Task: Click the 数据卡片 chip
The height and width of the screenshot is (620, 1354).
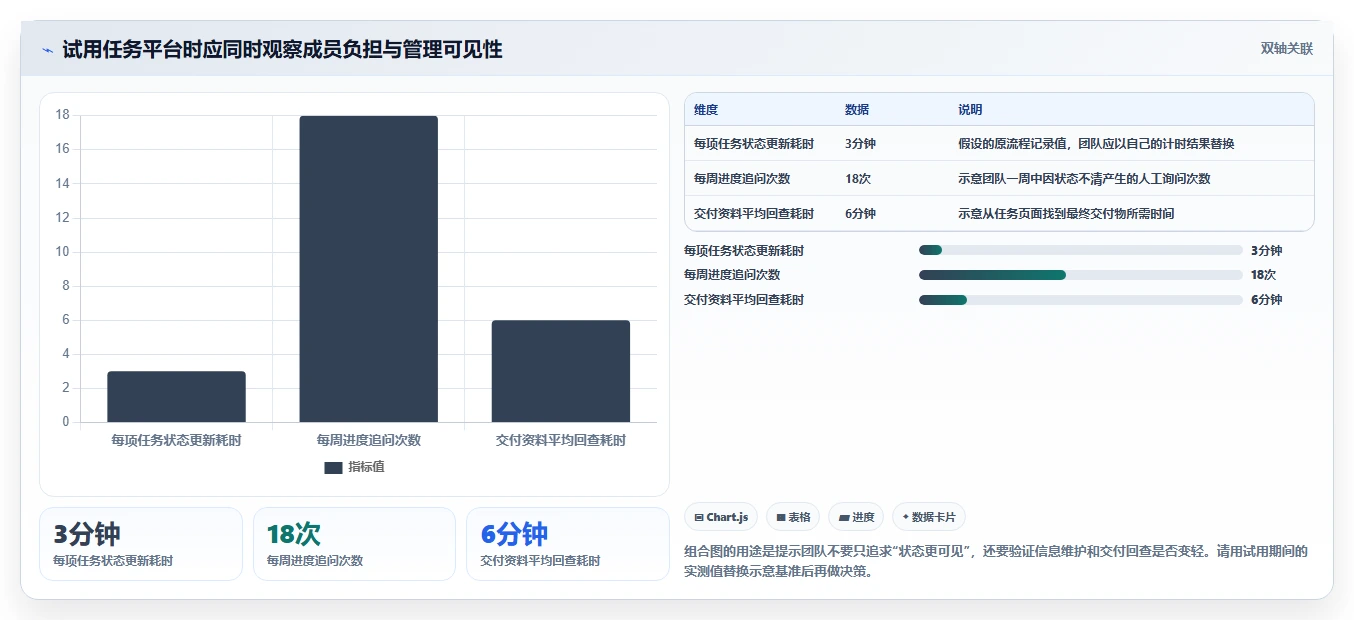Action: click(929, 517)
